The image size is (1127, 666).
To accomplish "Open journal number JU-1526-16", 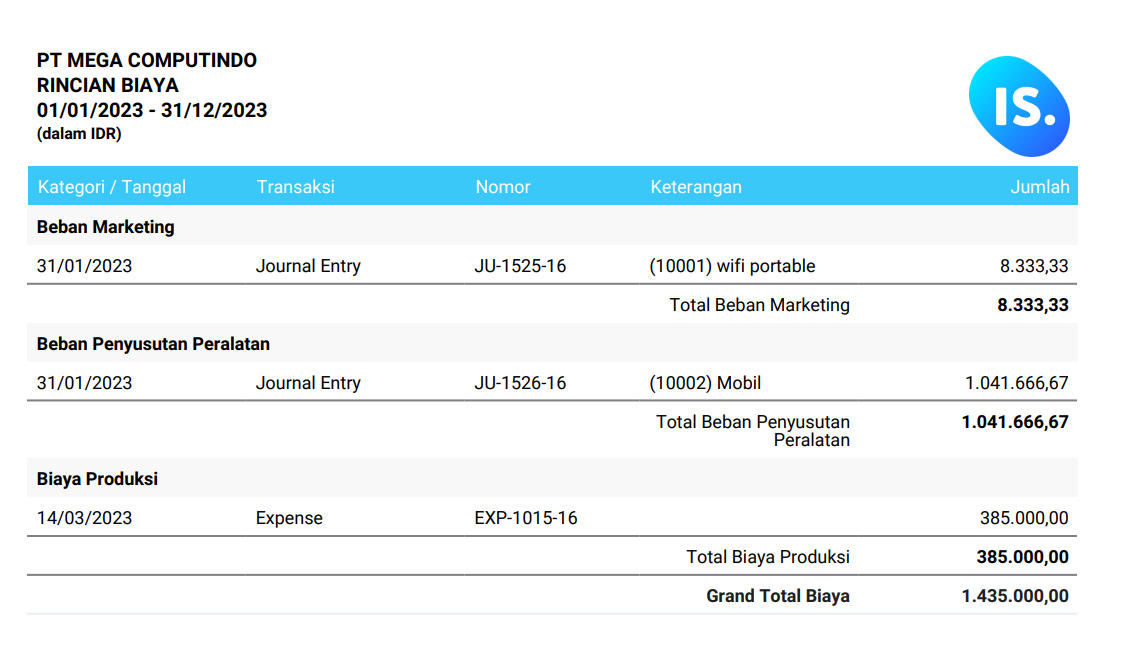I will (520, 383).
